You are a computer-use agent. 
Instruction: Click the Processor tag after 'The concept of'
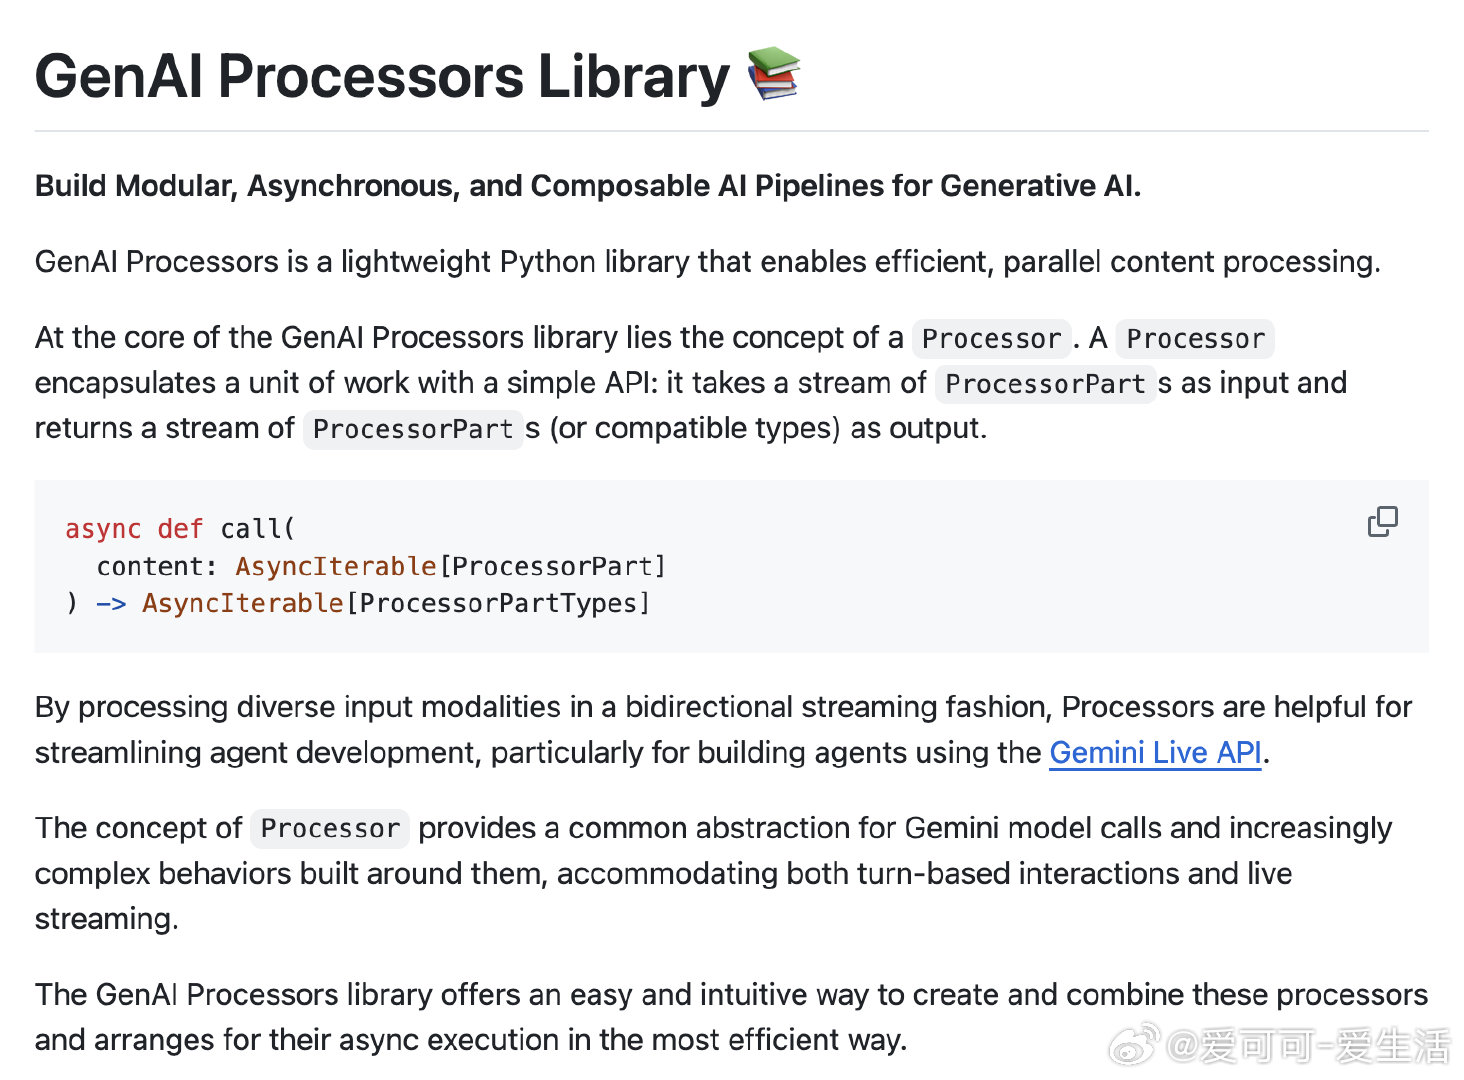click(330, 829)
